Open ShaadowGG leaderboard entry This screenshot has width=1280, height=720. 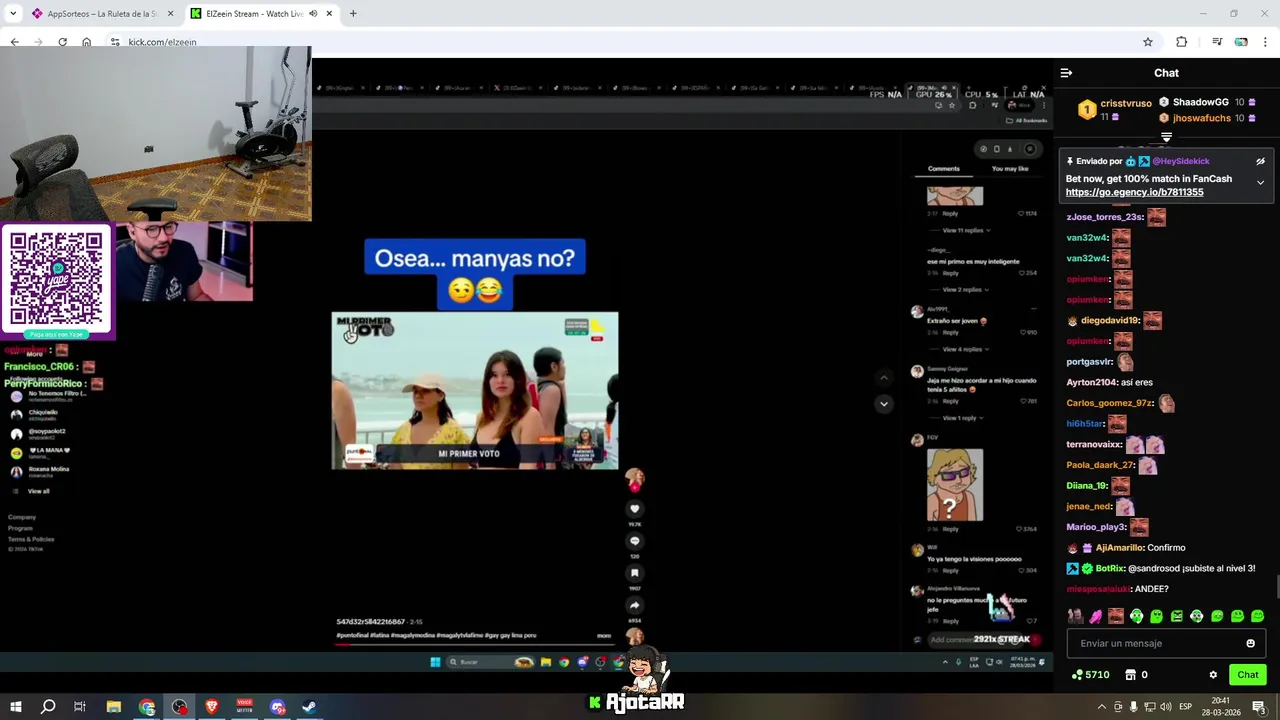(x=1200, y=102)
